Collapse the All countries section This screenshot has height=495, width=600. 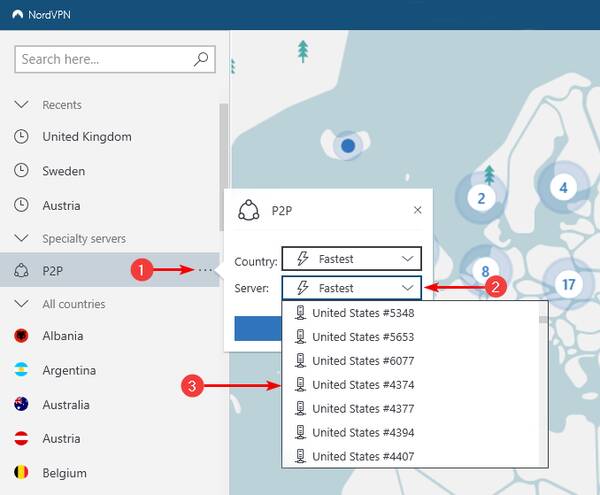21,304
